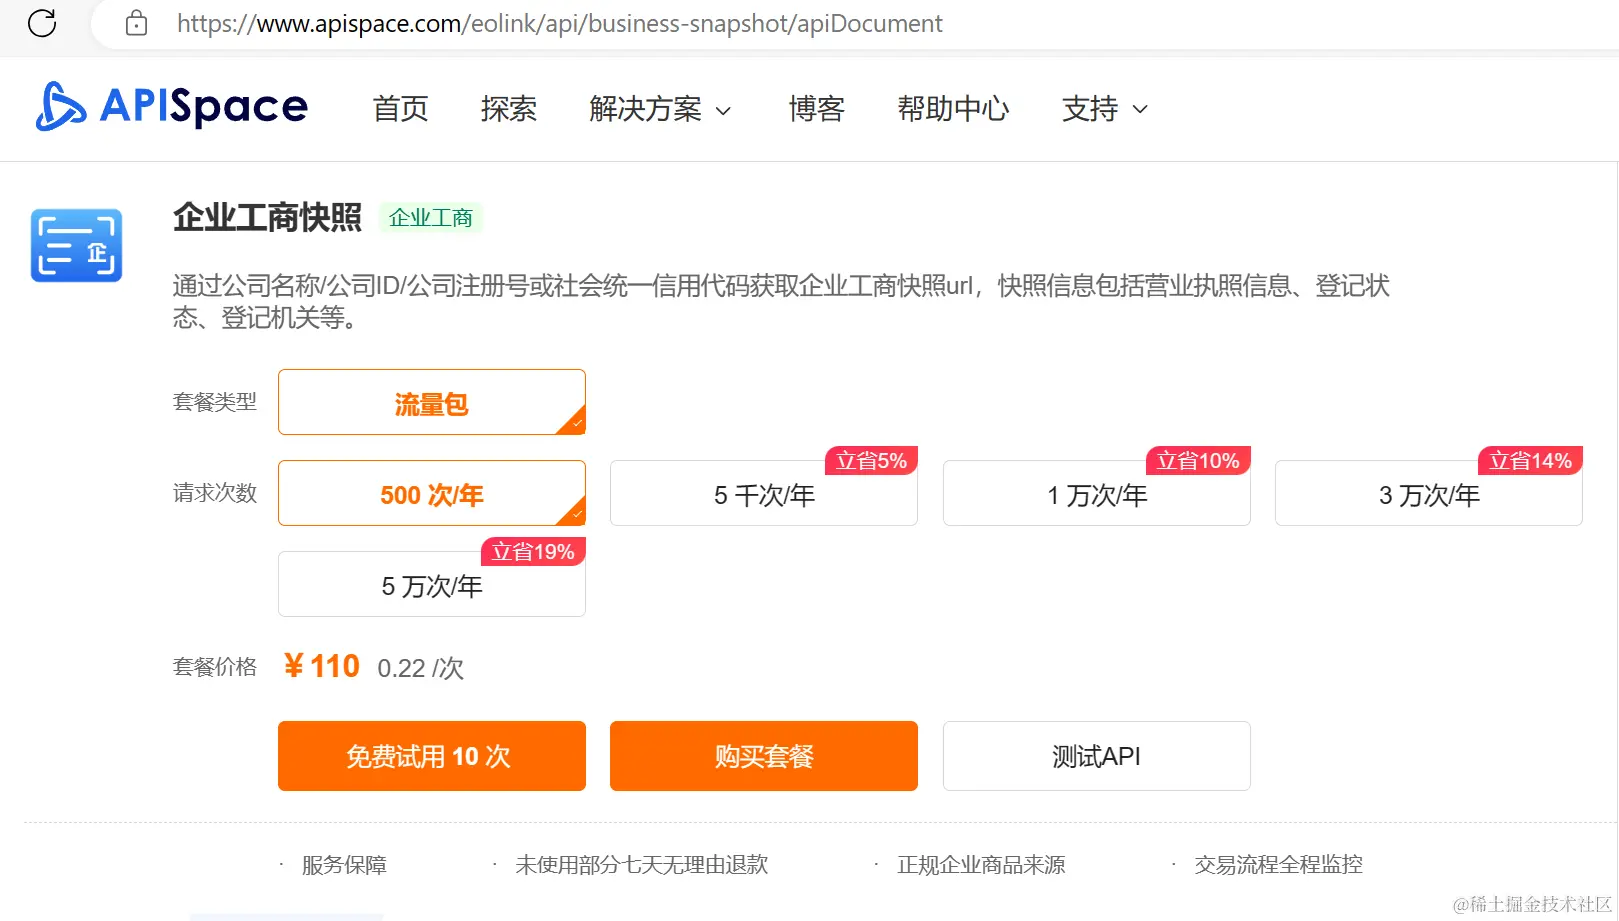Click the 企业工商 category tag

coord(430,217)
